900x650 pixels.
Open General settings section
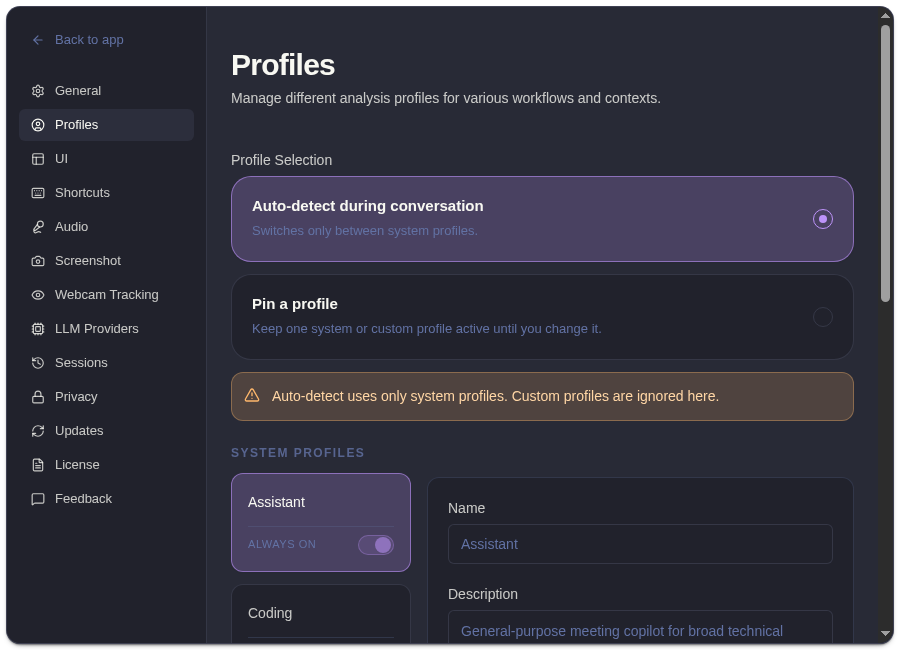pos(106,91)
